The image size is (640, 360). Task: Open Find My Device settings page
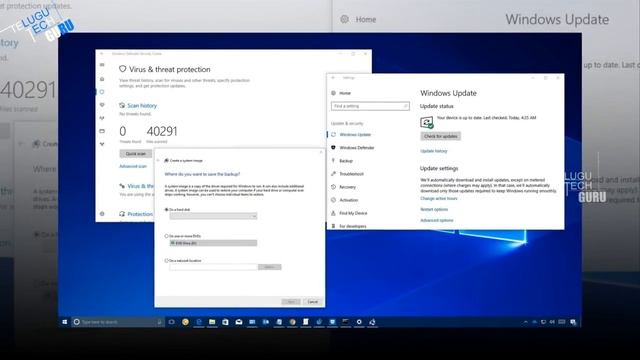tap(353, 213)
